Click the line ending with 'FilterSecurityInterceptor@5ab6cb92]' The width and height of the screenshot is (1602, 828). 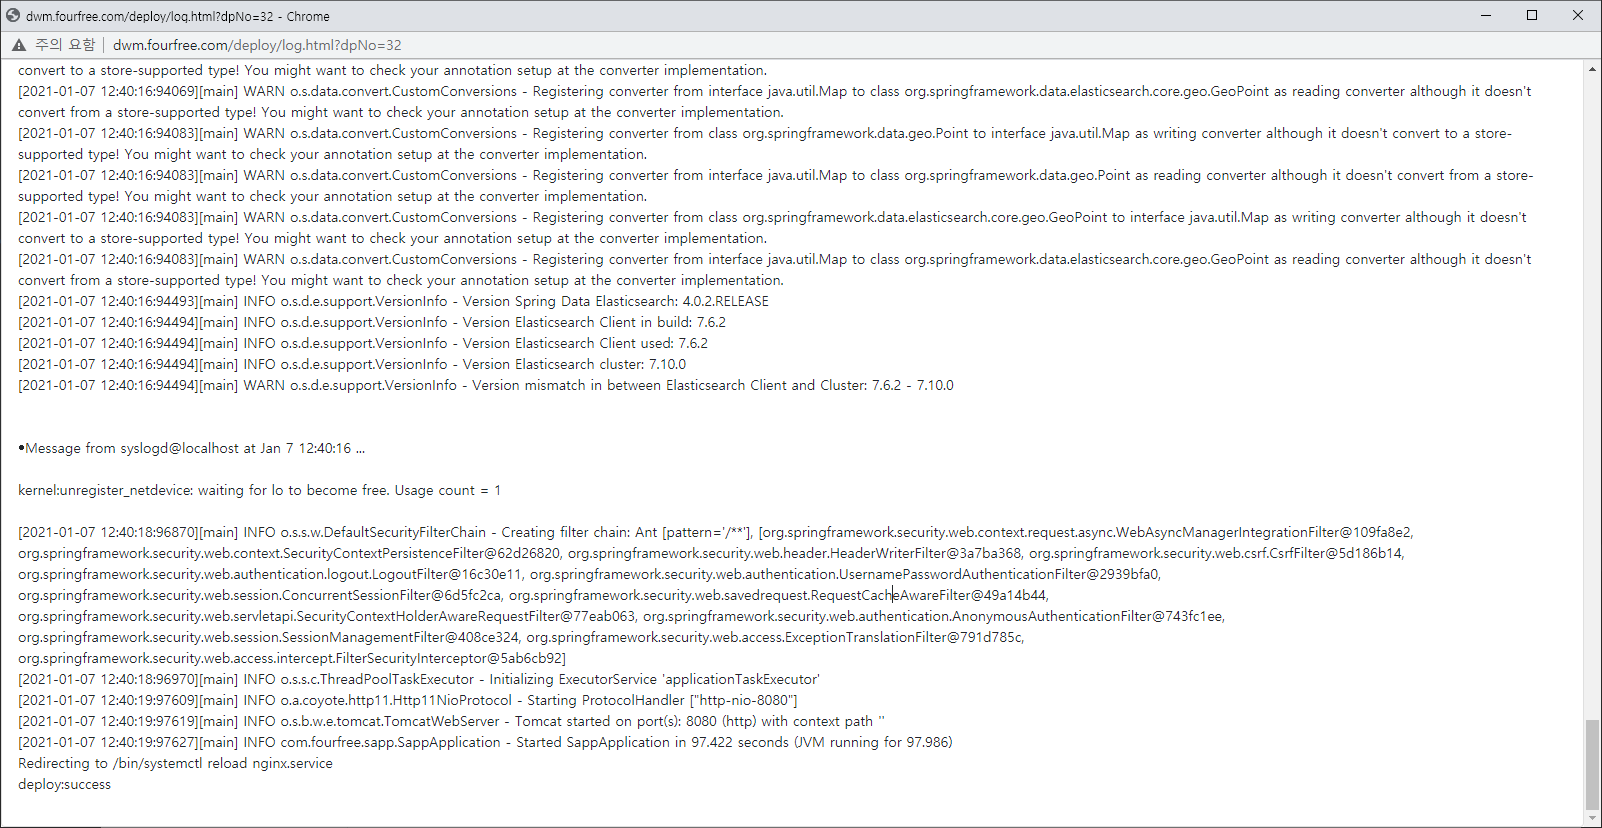pos(292,659)
